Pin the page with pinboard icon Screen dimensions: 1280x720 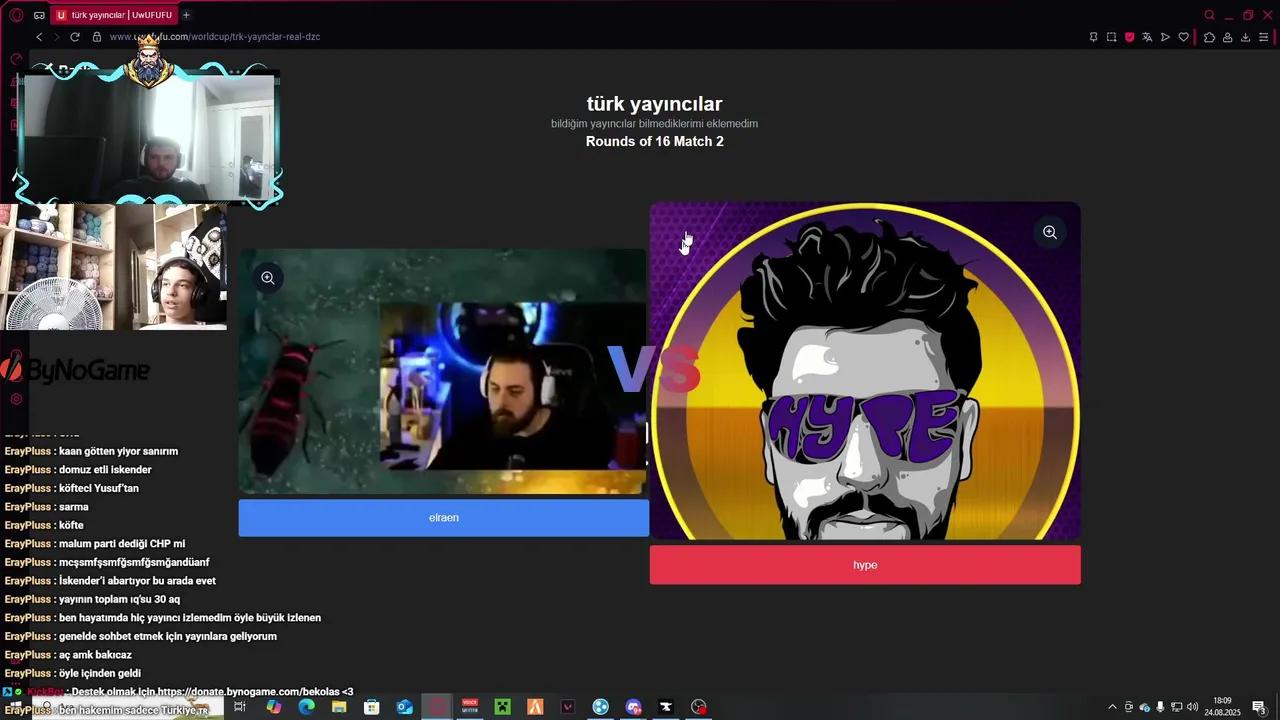(x=1093, y=37)
